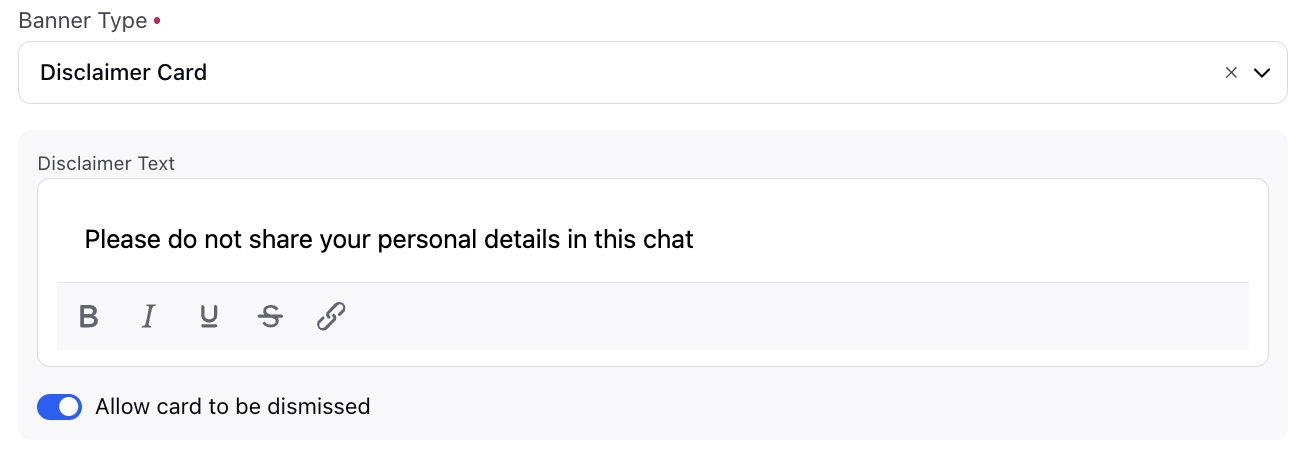Image resolution: width=1312 pixels, height=466 pixels.
Task: Clear the Disclaimer Card selection with X
Action: click(x=1231, y=72)
